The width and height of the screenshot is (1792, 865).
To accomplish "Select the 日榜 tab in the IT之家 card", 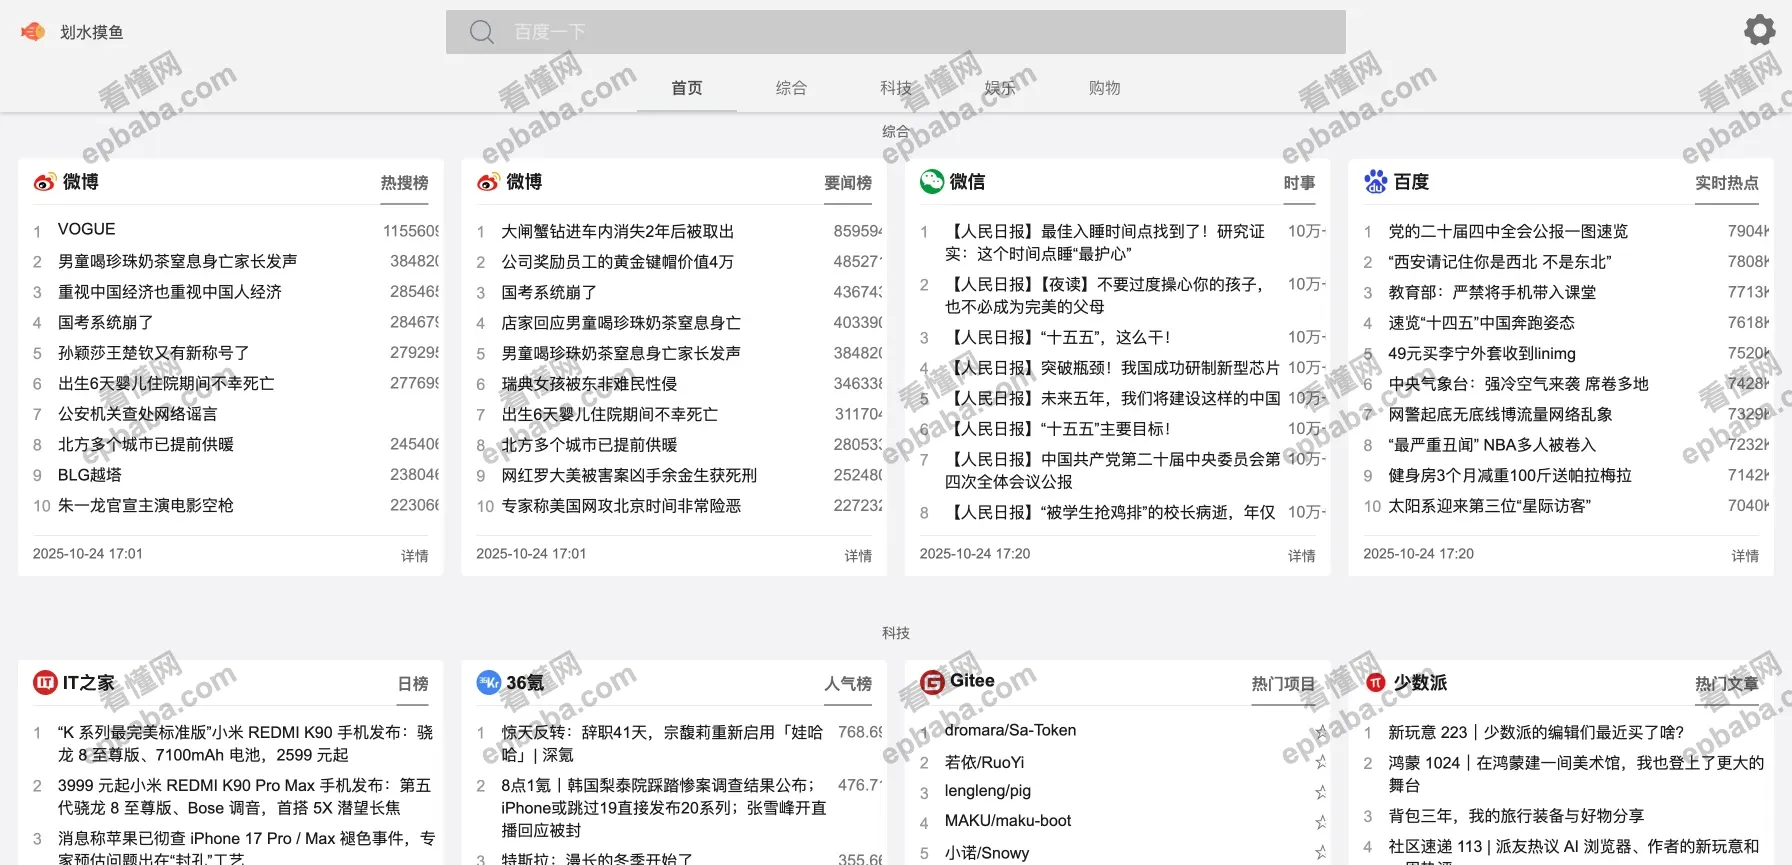I will pos(413,684).
